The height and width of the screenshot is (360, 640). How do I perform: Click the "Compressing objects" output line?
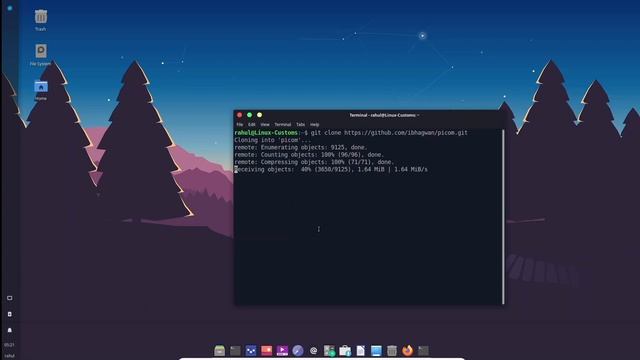tap(314, 162)
